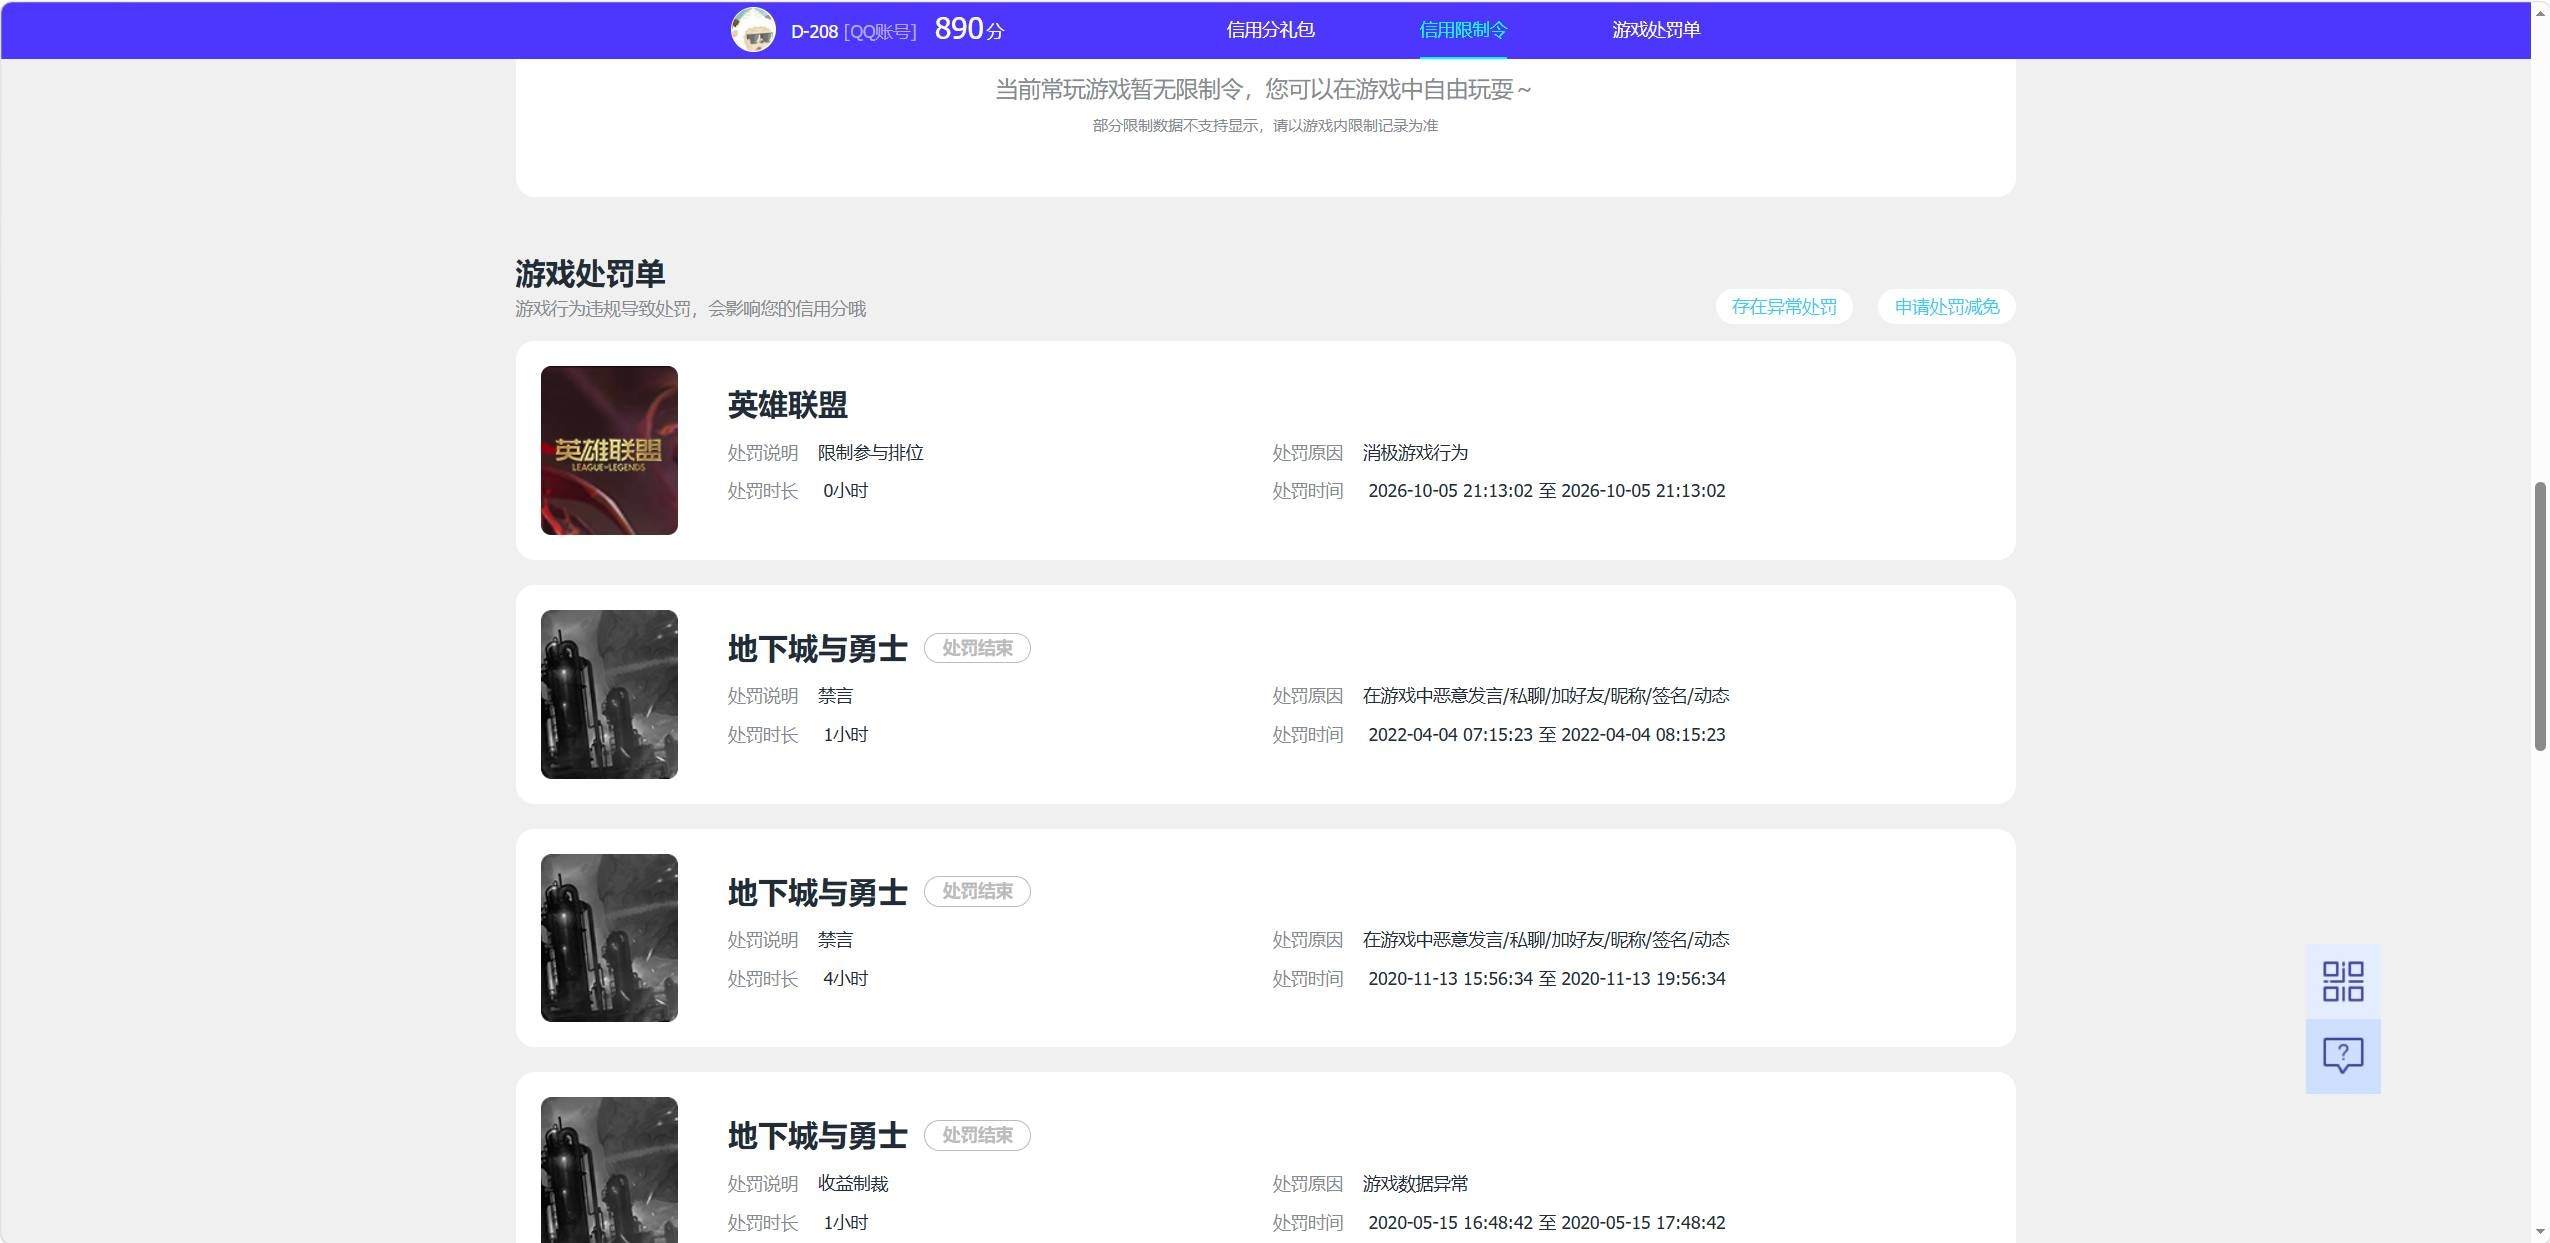
Task: Switch to the 信用限制令 tab
Action: (x=1462, y=30)
